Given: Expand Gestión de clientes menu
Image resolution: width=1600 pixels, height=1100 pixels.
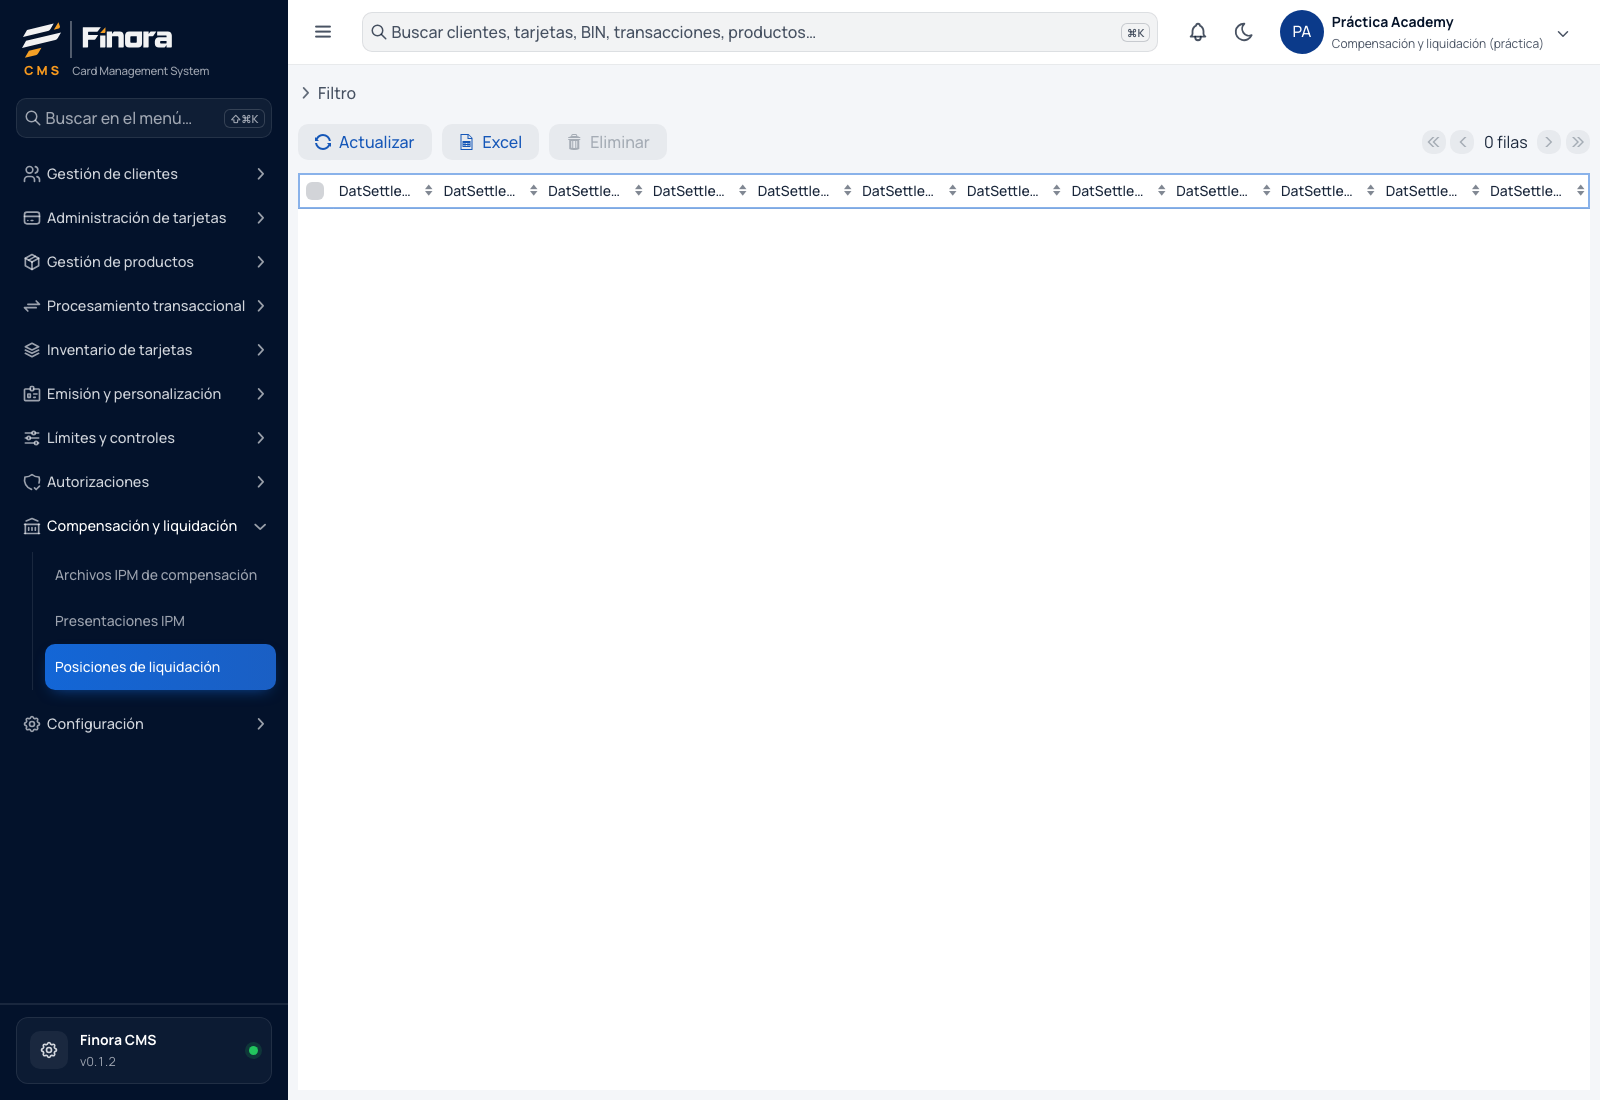Looking at the screenshot, I should (x=144, y=174).
